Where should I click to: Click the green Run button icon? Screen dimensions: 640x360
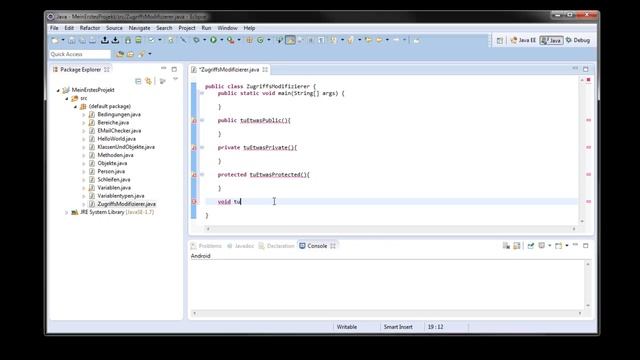point(213,40)
